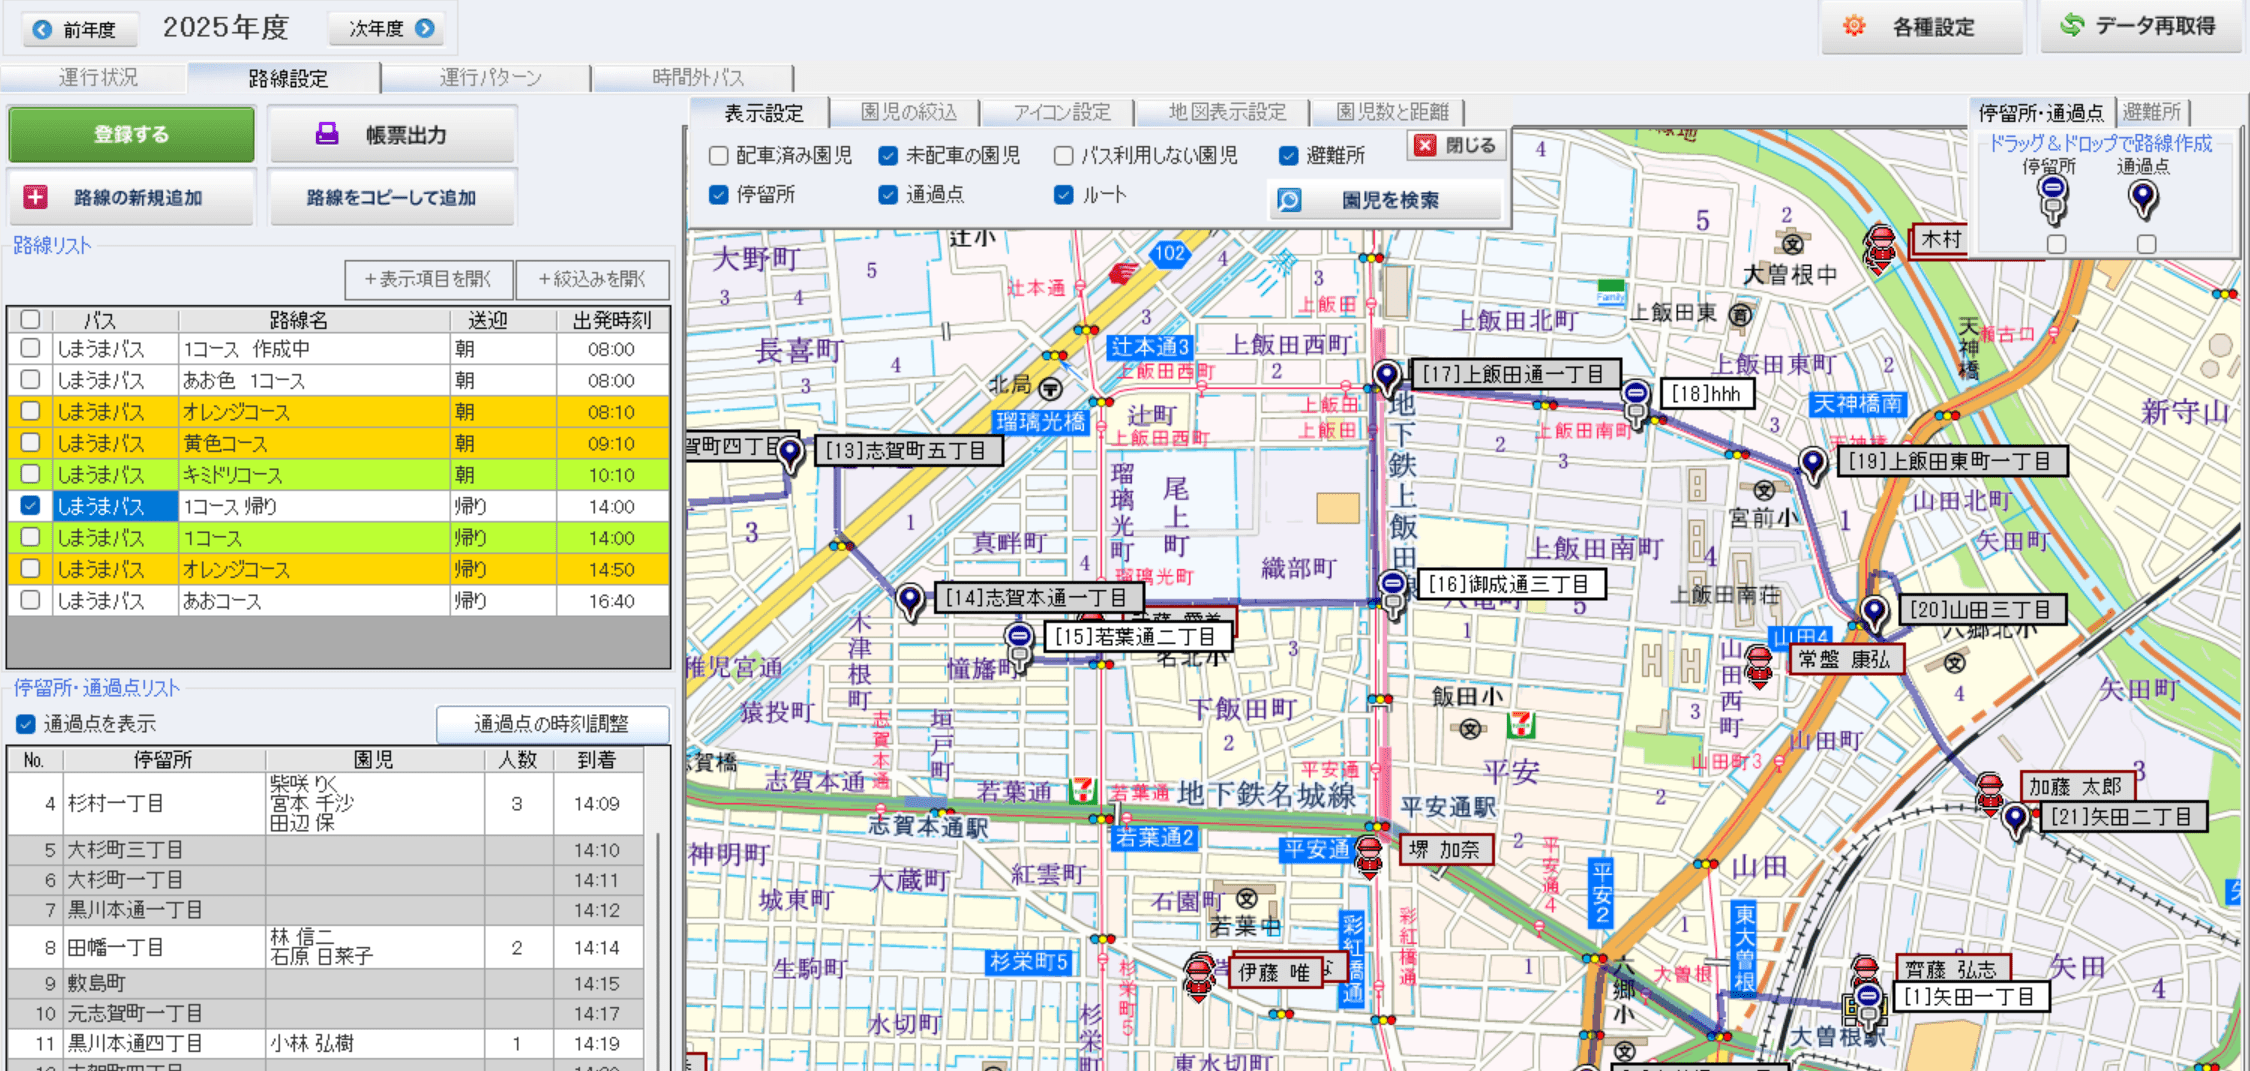Open the アイコン設定 tab

(x=1061, y=112)
